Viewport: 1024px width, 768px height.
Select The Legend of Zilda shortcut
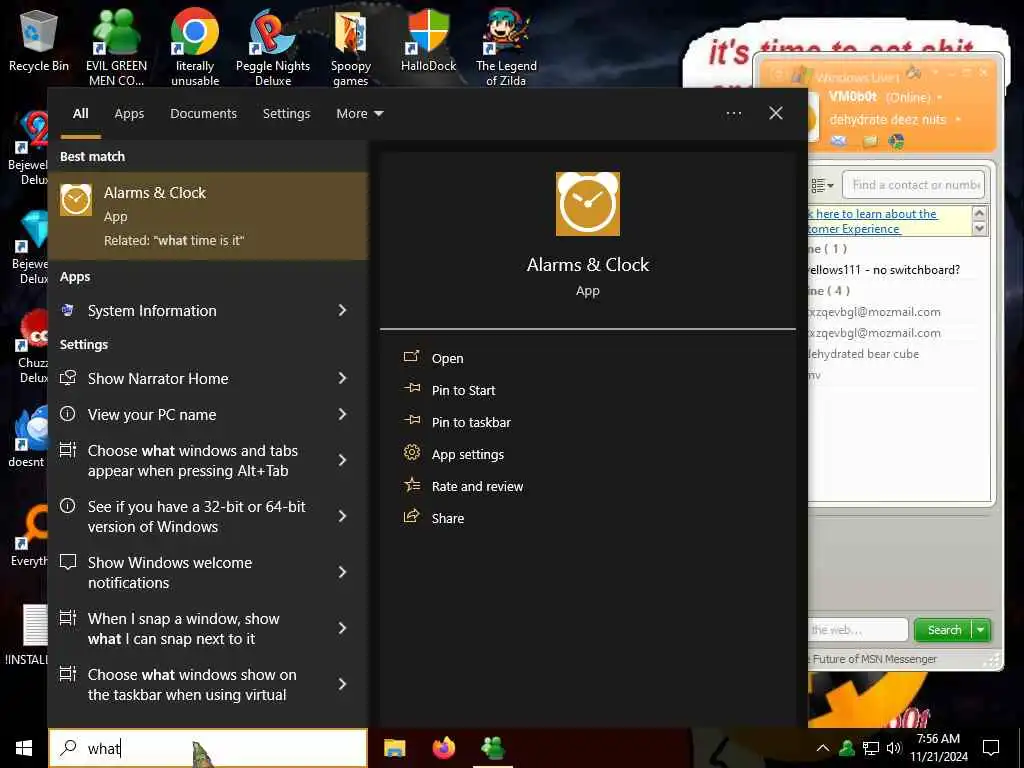click(506, 47)
